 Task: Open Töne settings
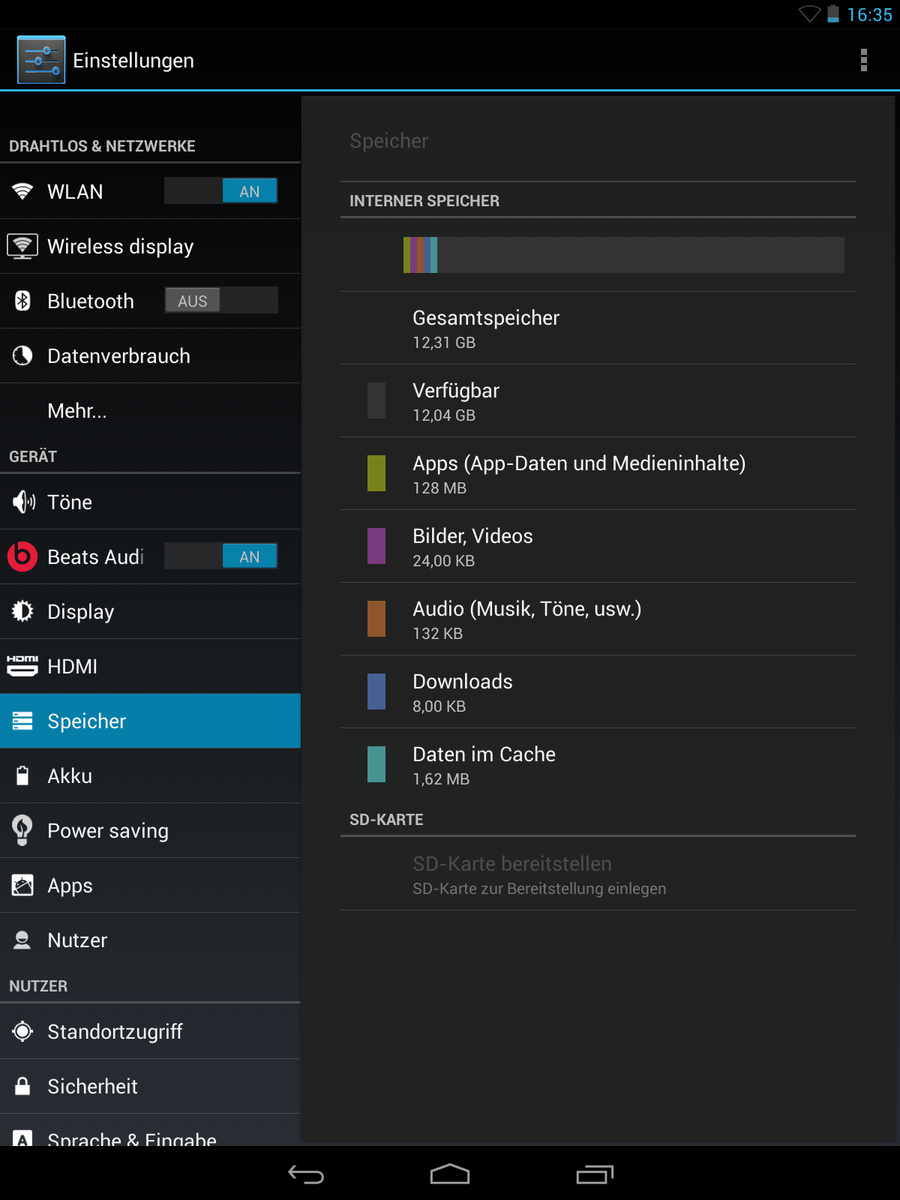click(150, 502)
